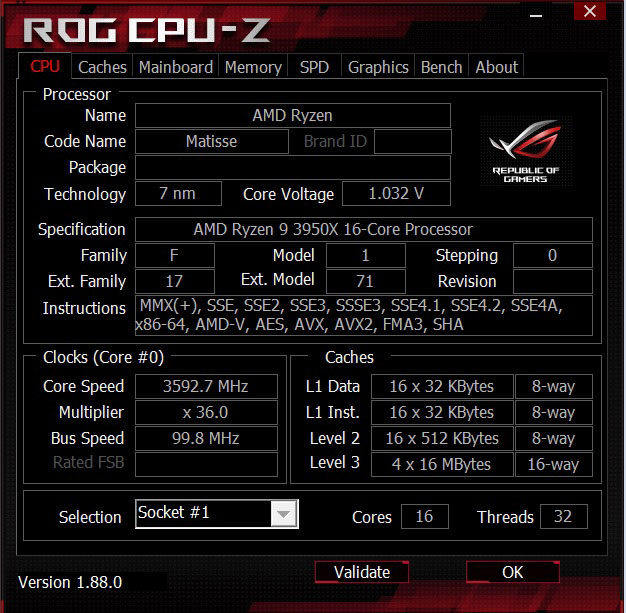Go to the Memory tab

[253, 67]
